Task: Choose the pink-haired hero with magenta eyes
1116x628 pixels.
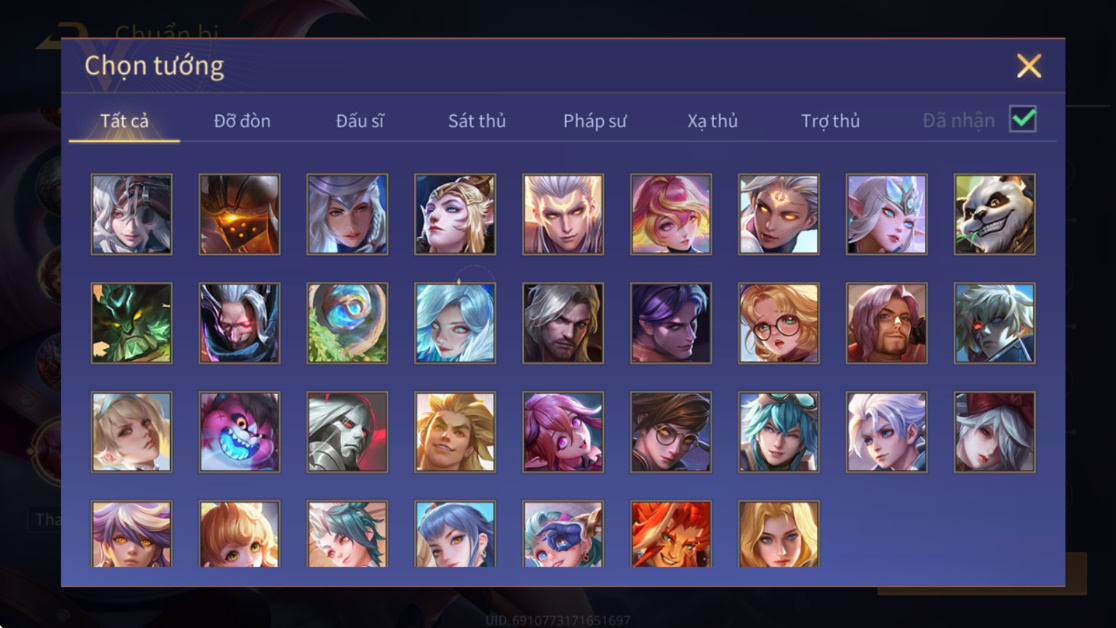Action: (x=563, y=431)
